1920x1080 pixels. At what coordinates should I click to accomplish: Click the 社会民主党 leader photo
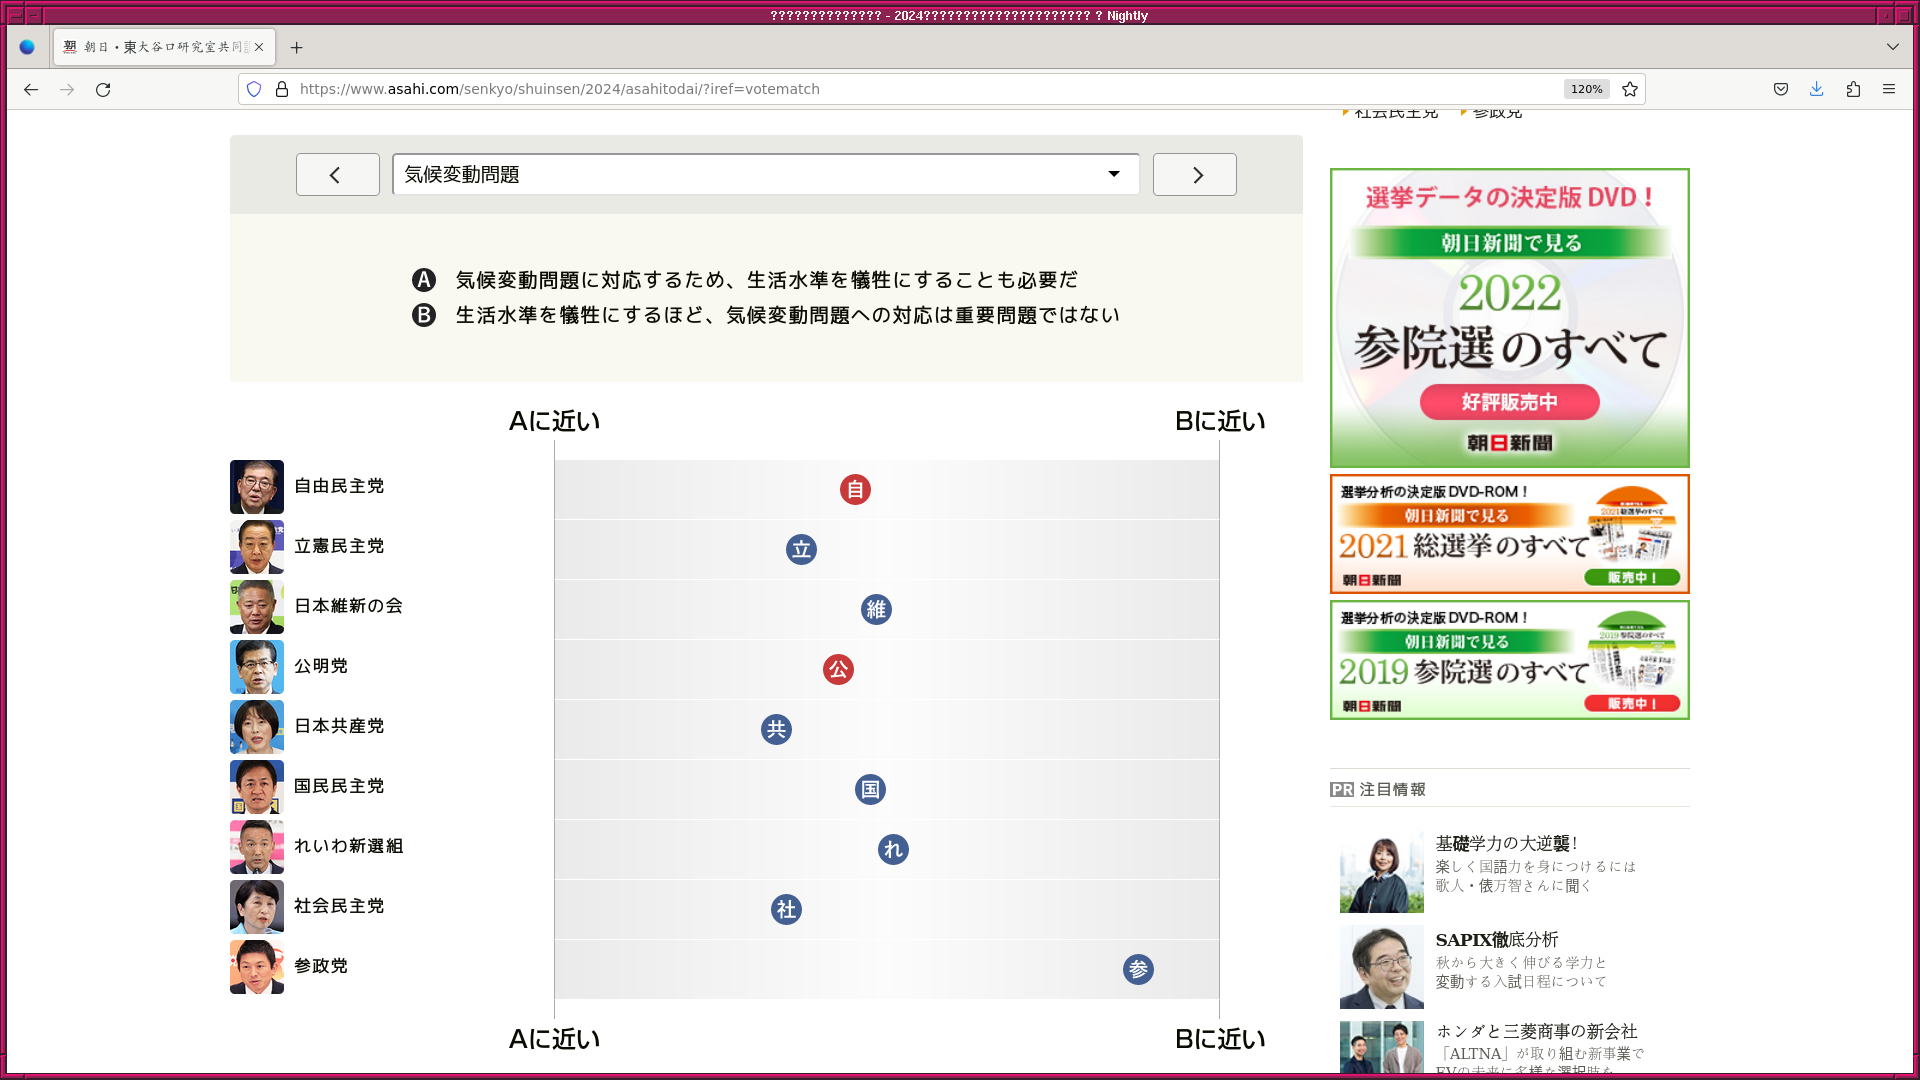pos(257,907)
